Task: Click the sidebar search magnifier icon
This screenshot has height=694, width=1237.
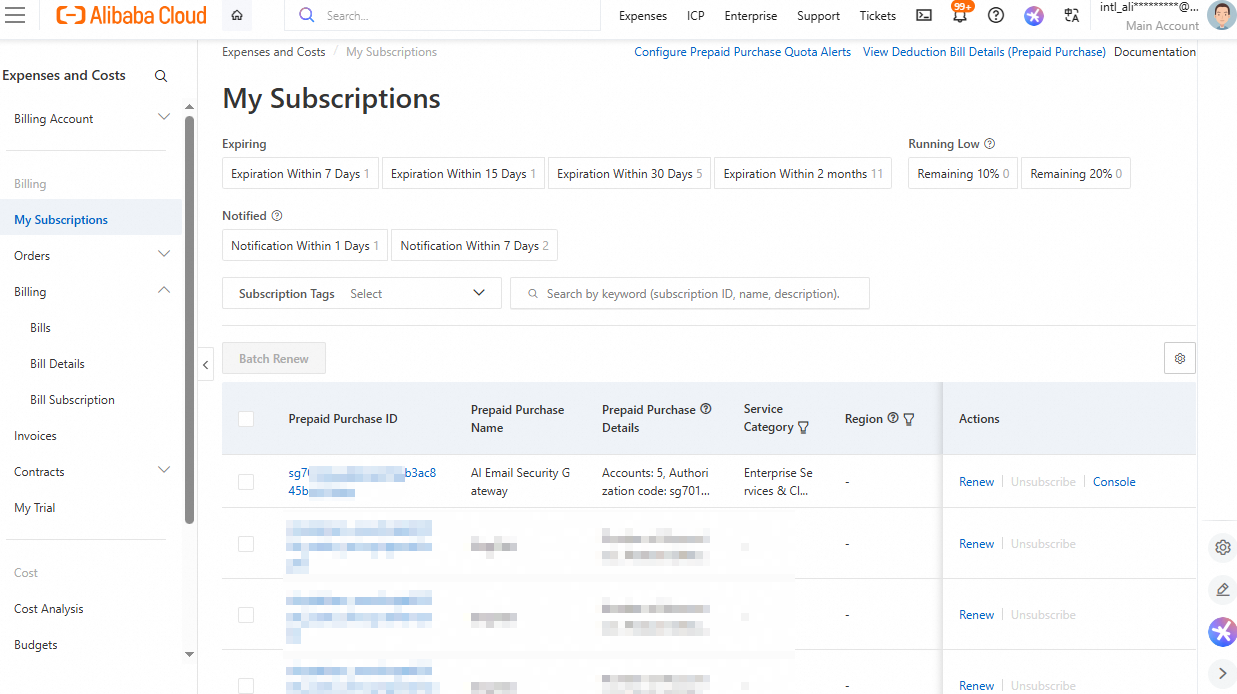Action: click(161, 76)
